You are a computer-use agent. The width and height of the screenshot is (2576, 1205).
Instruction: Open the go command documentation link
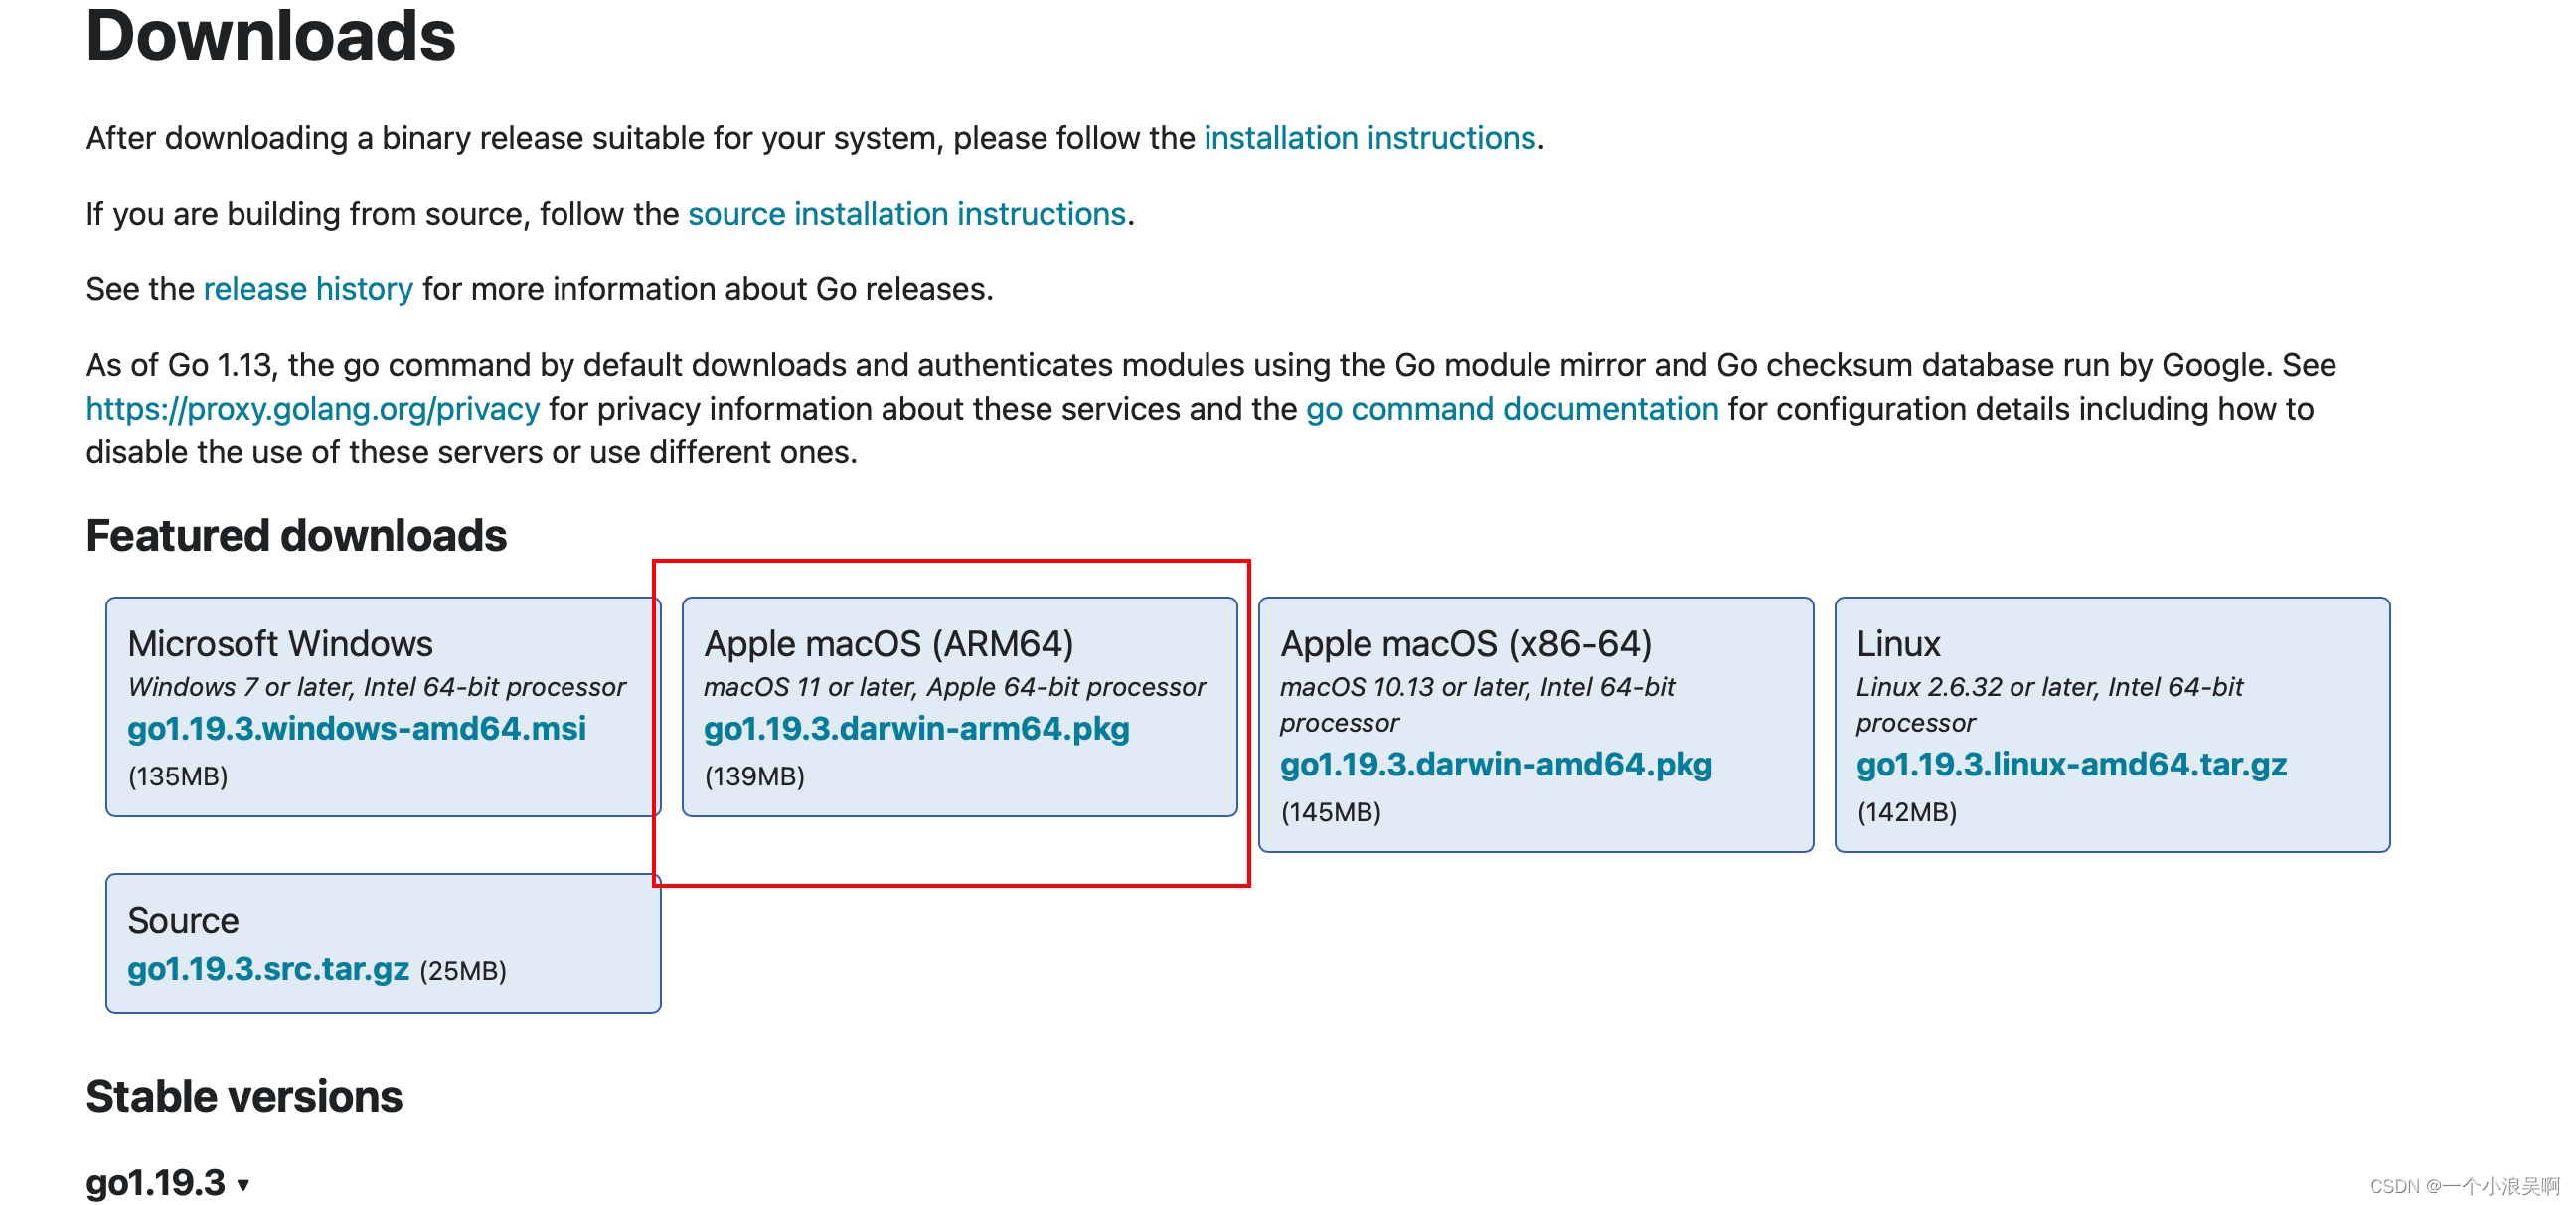[x=1512, y=409]
